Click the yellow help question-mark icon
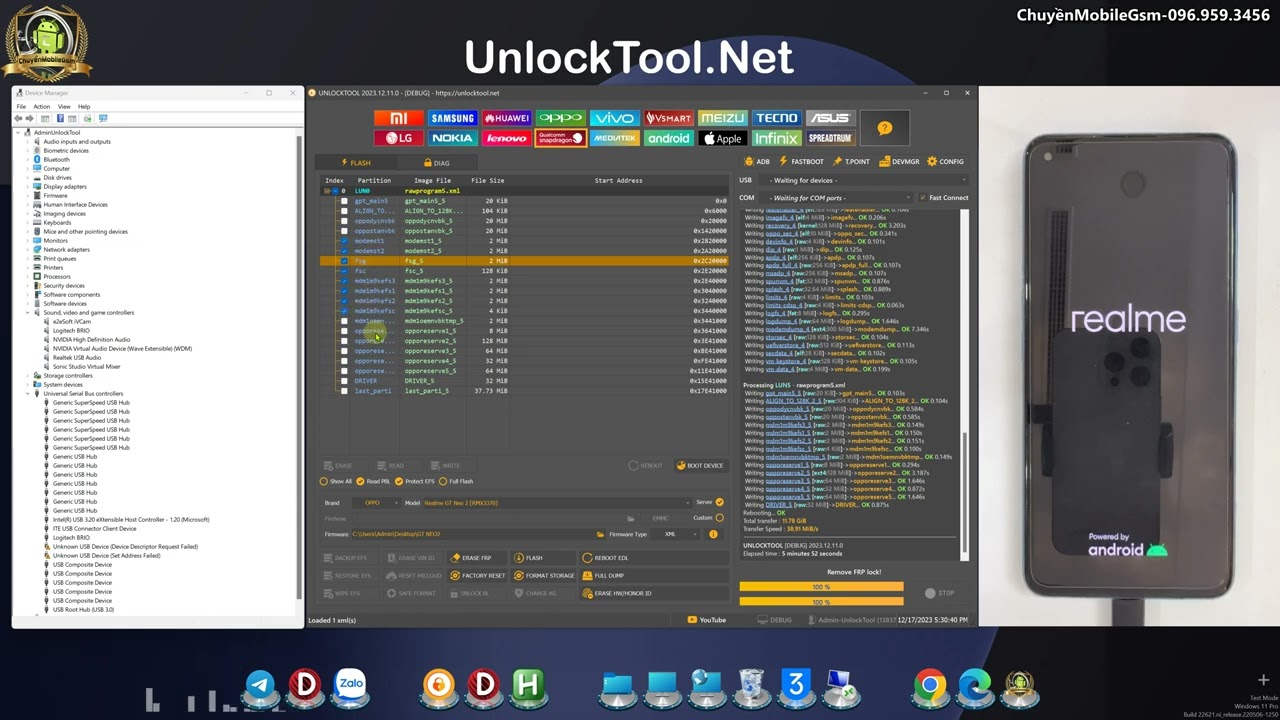This screenshot has height=720, width=1280. 884,128
